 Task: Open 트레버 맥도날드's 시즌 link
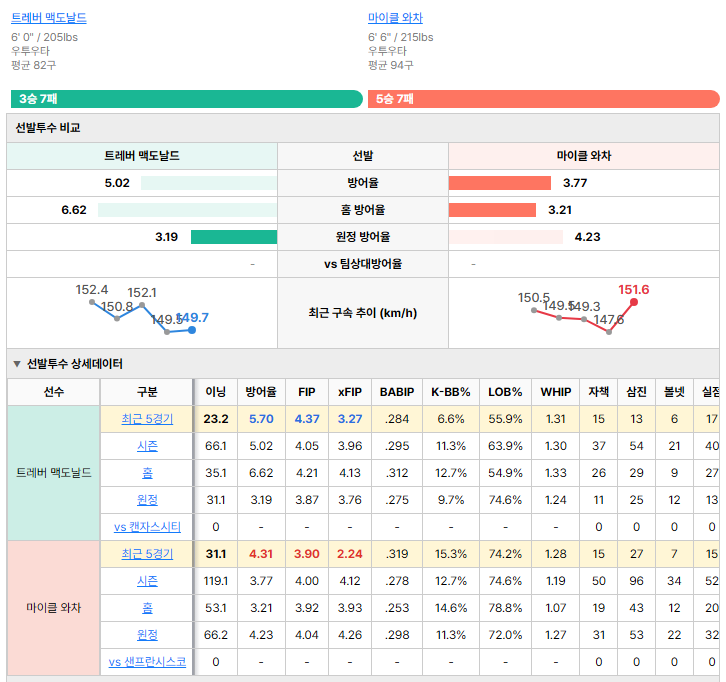coord(147,446)
